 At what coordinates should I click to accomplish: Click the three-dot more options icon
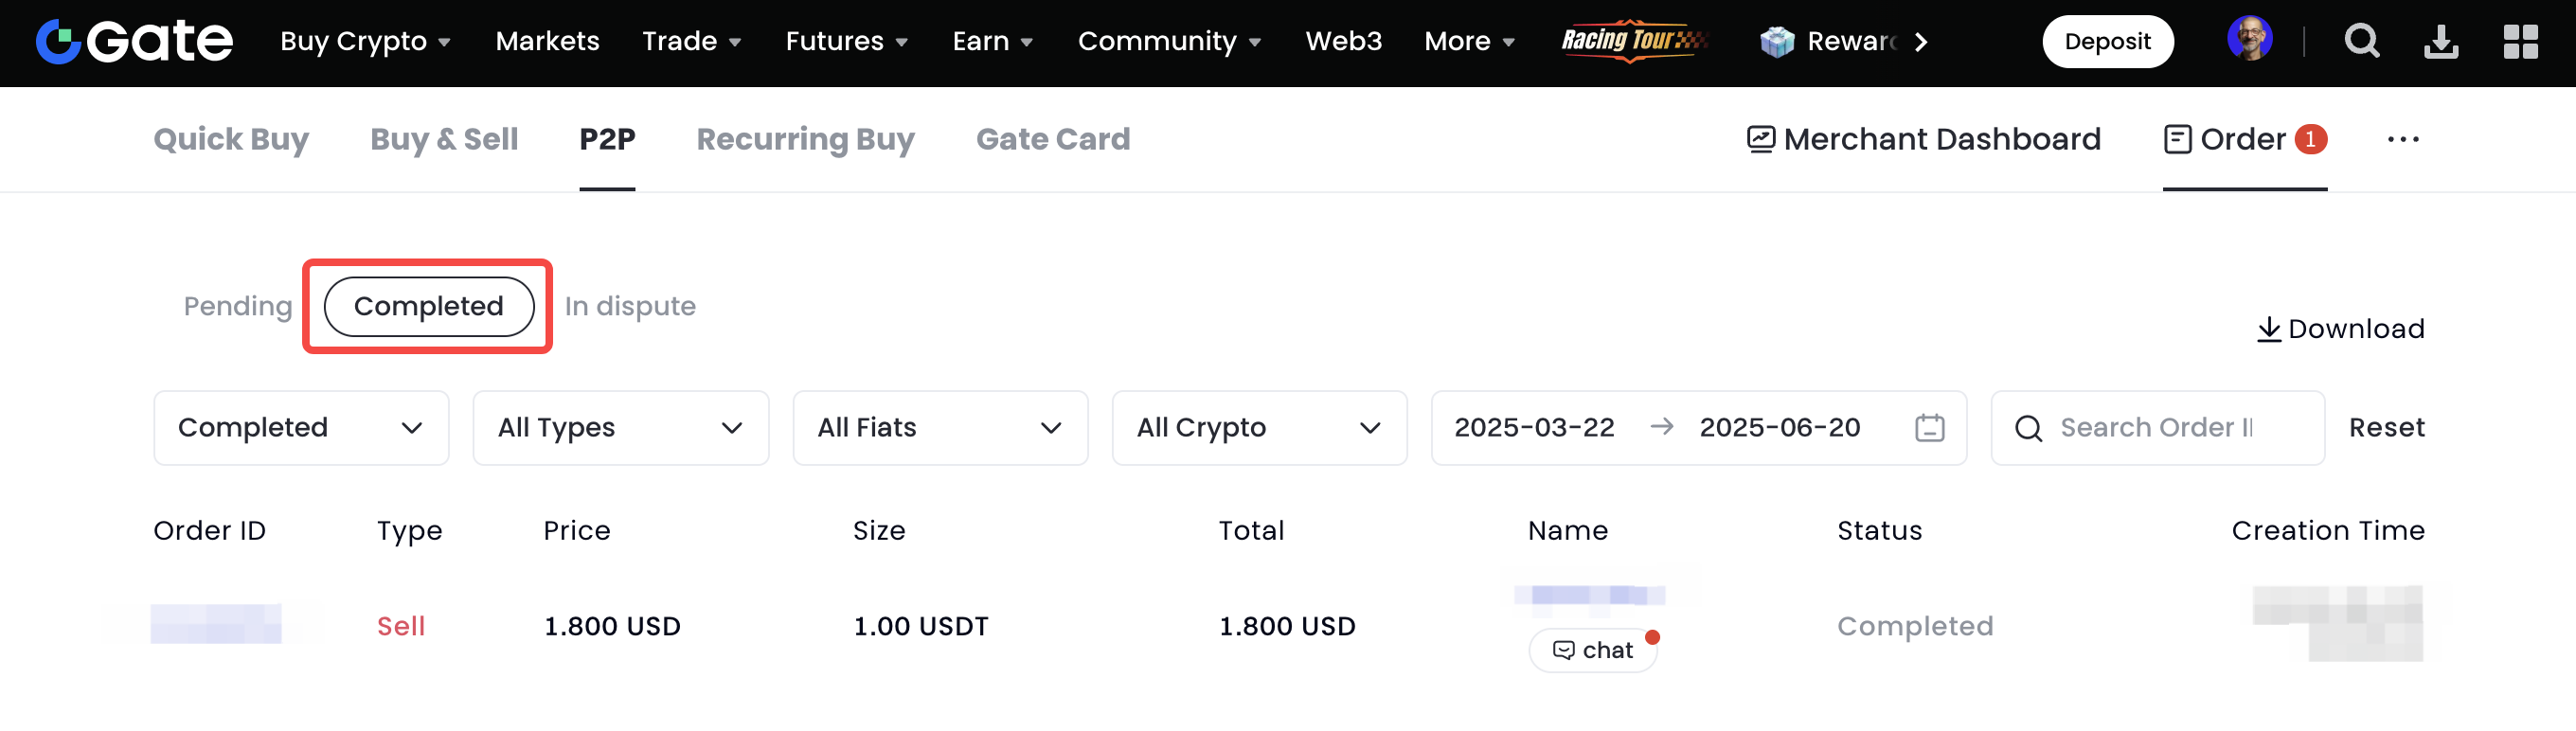coord(2402,139)
